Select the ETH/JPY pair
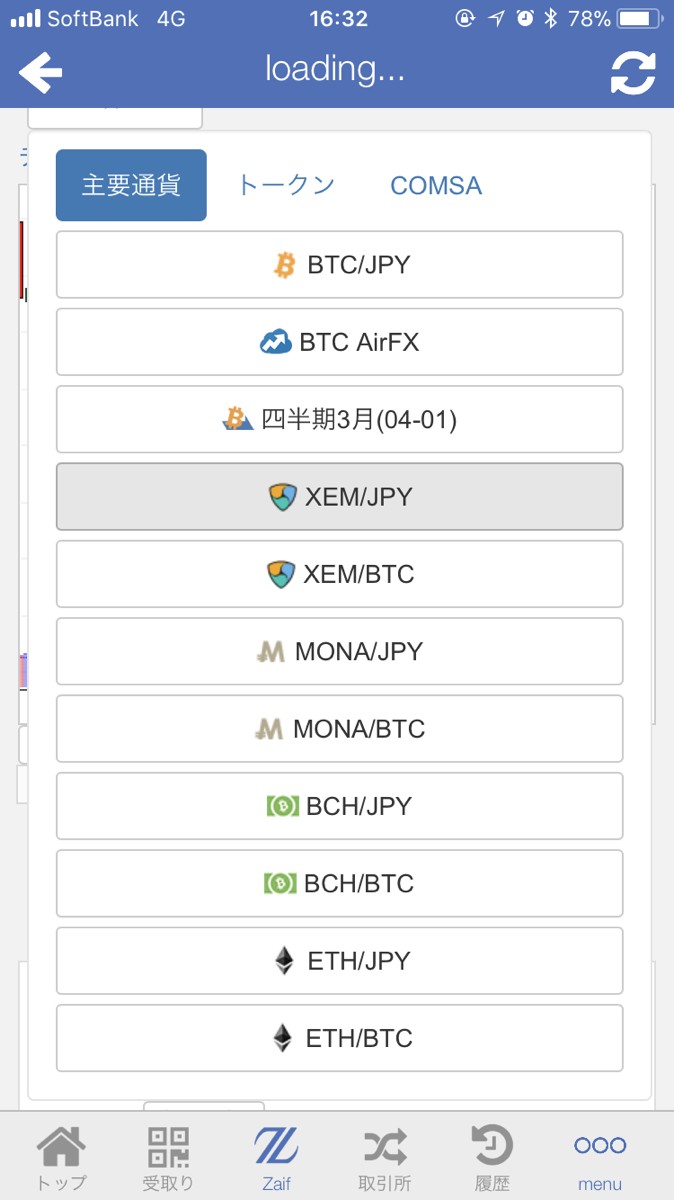Viewport: 674px width, 1200px height. coord(339,961)
